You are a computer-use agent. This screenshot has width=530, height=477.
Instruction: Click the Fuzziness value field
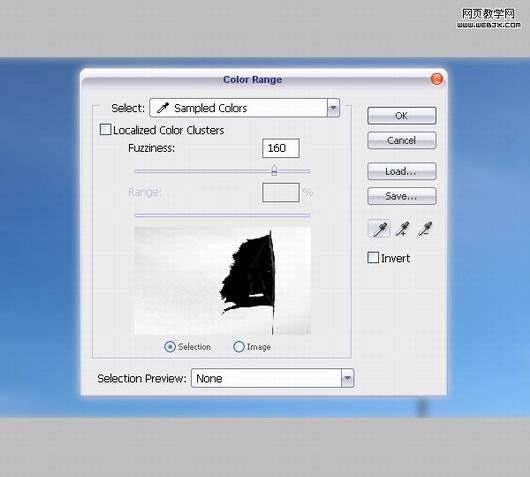pos(281,148)
